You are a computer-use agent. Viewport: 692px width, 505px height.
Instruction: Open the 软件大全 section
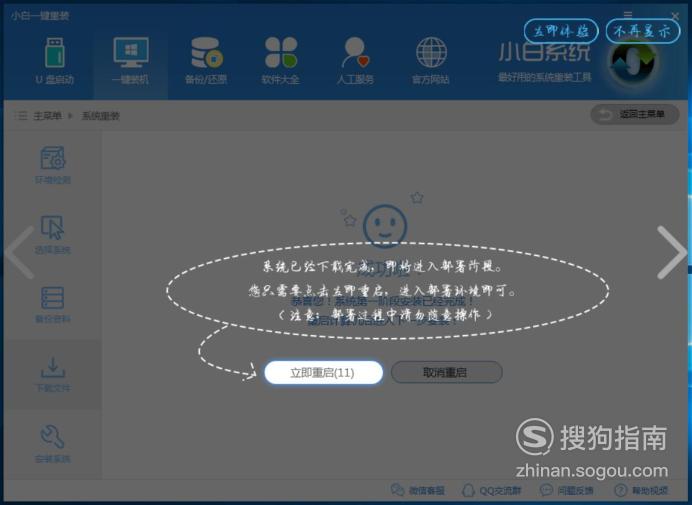tap(281, 61)
